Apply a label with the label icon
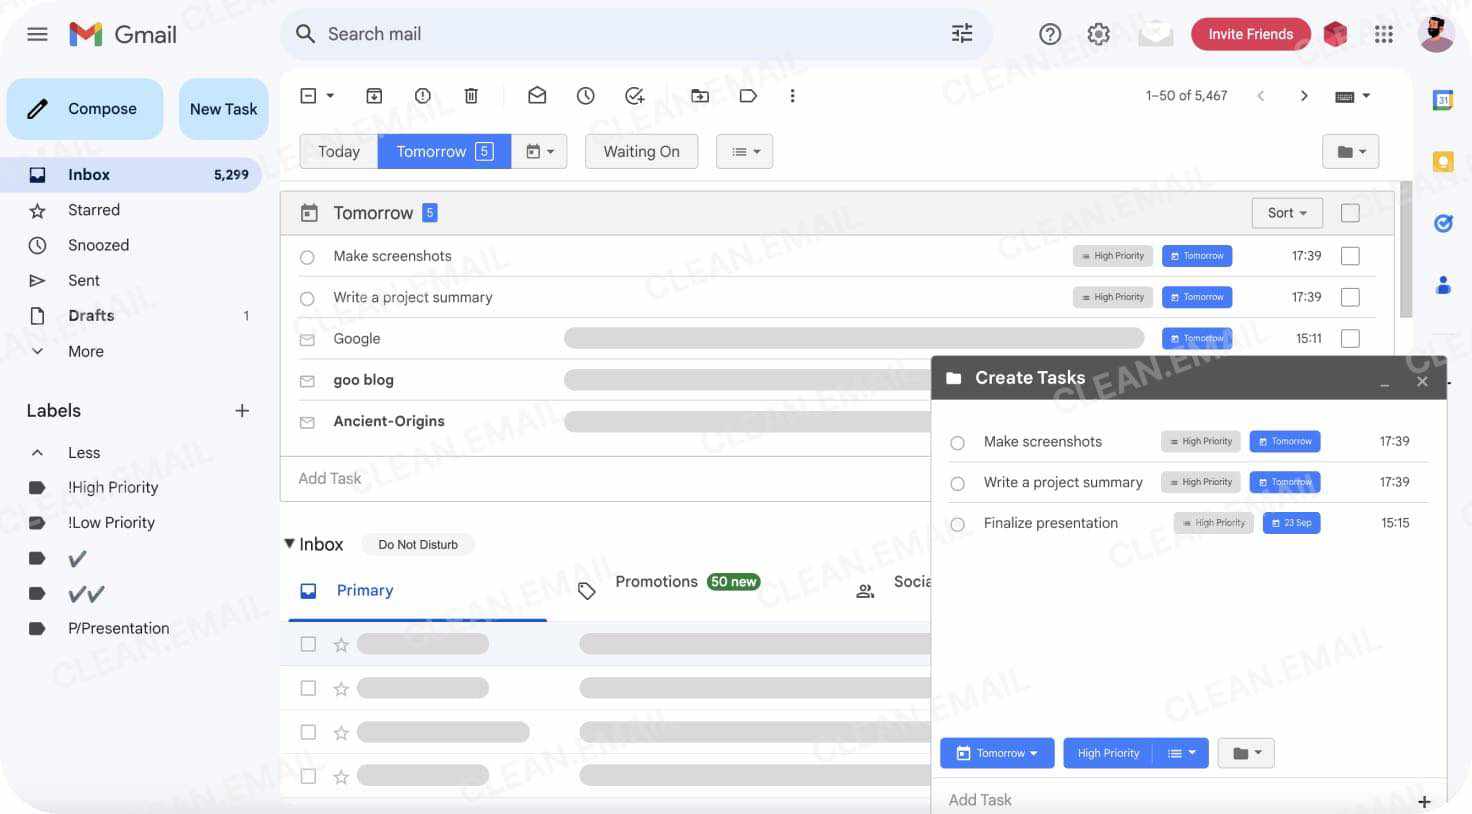Image resolution: width=1472 pixels, height=814 pixels. (x=748, y=95)
